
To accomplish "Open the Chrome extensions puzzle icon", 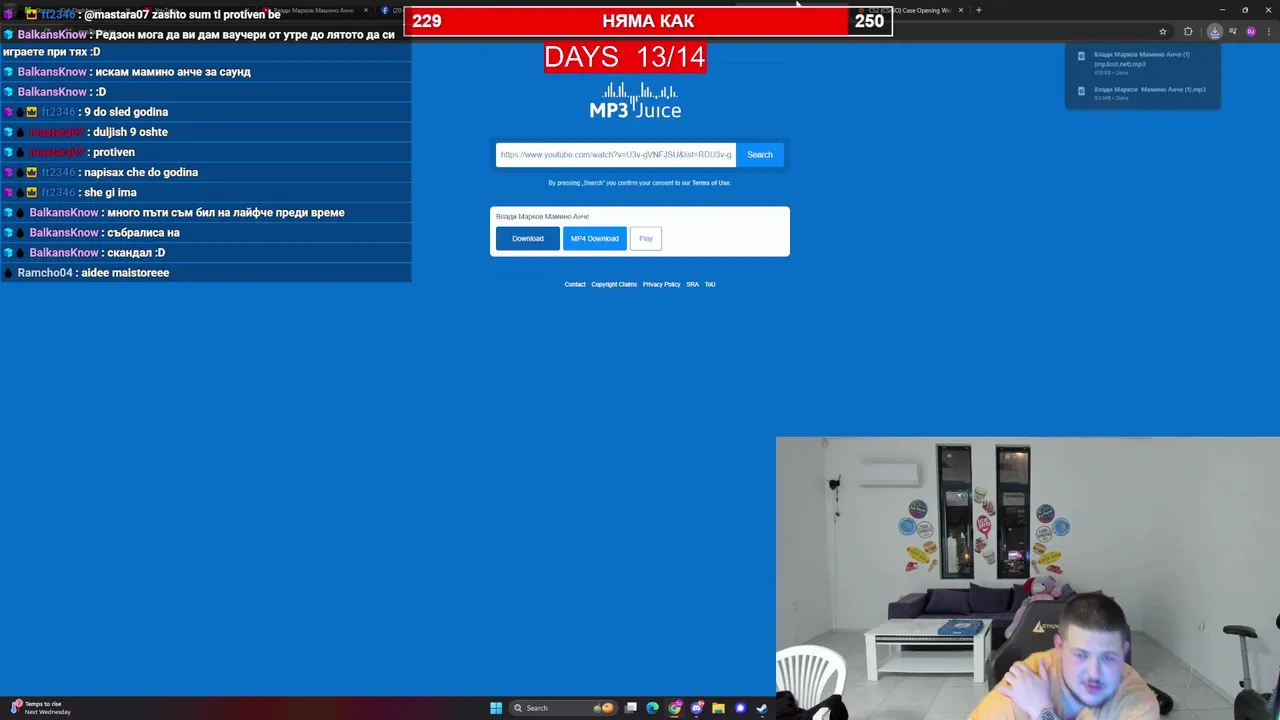I will point(1188,32).
